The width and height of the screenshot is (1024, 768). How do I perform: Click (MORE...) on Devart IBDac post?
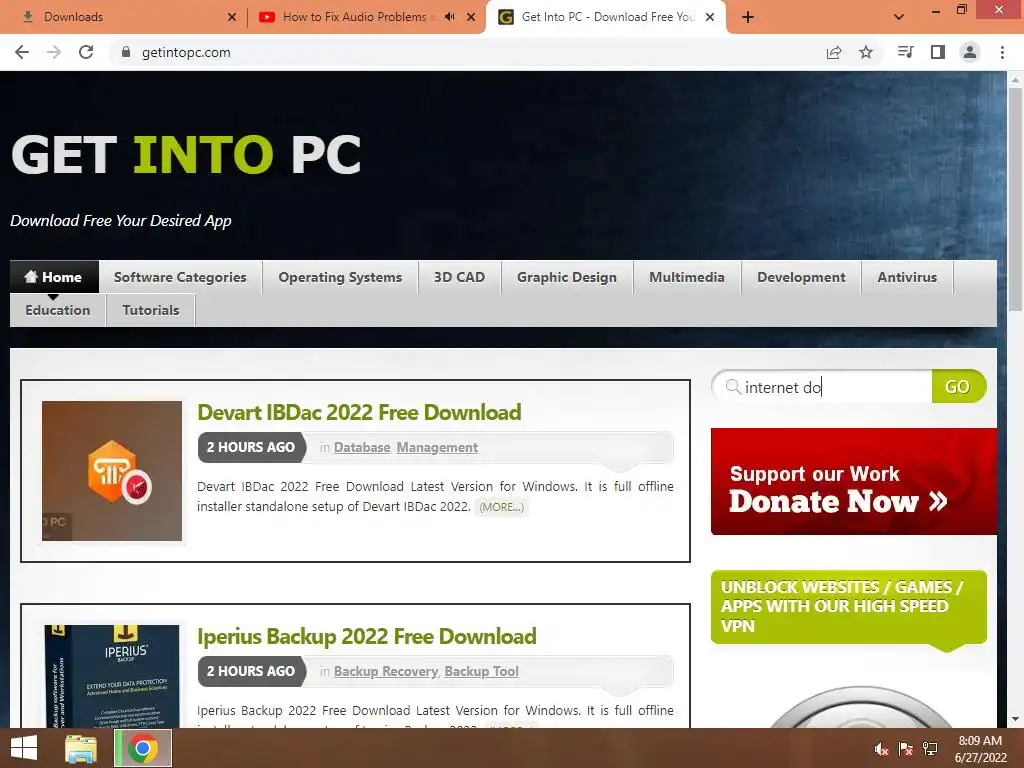click(x=502, y=507)
